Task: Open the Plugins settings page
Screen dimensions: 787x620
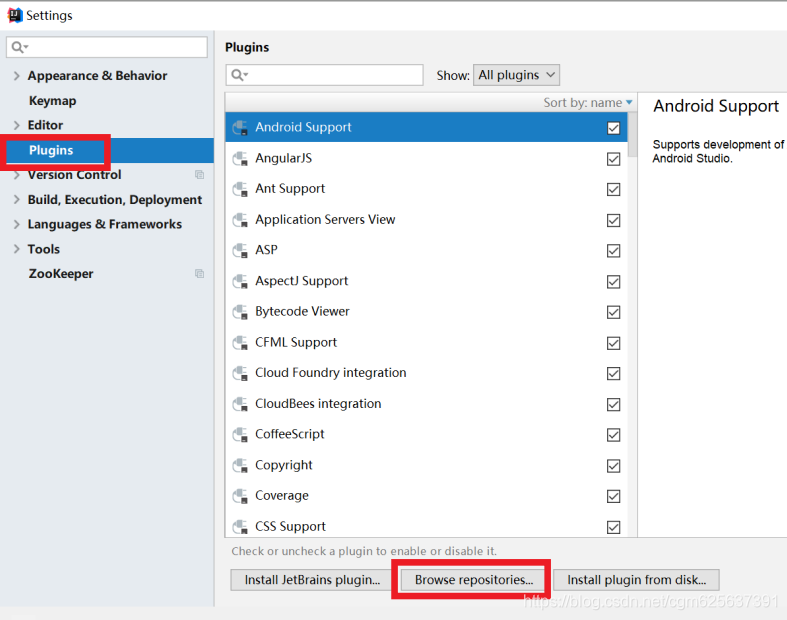Action: (x=51, y=150)
